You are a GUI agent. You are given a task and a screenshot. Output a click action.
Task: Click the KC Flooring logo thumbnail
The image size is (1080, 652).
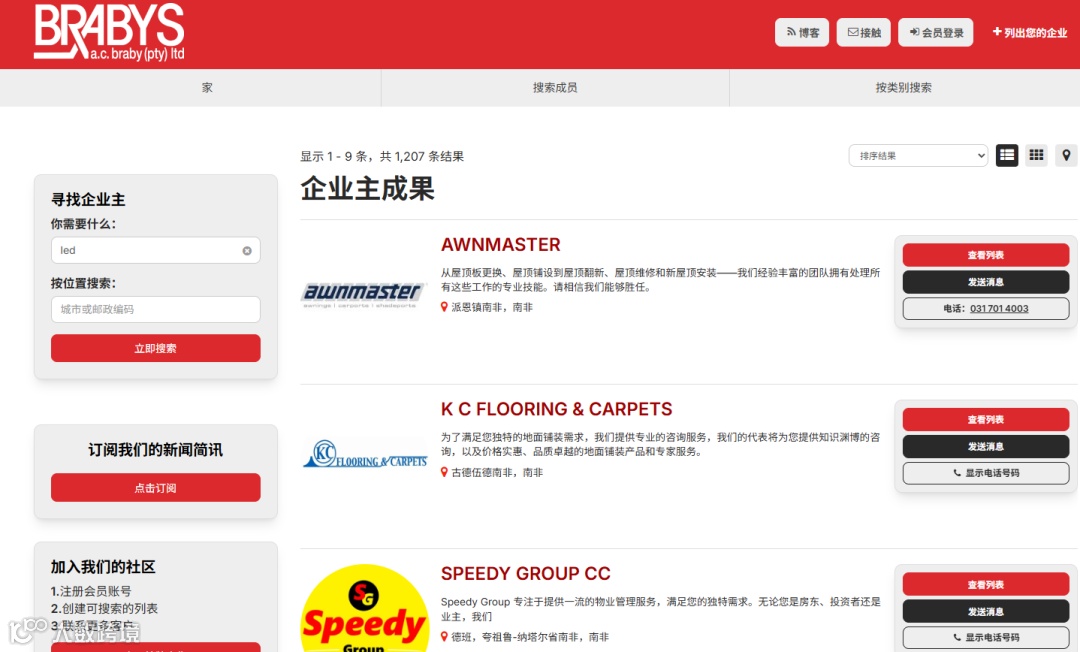[x=364, y=454]
